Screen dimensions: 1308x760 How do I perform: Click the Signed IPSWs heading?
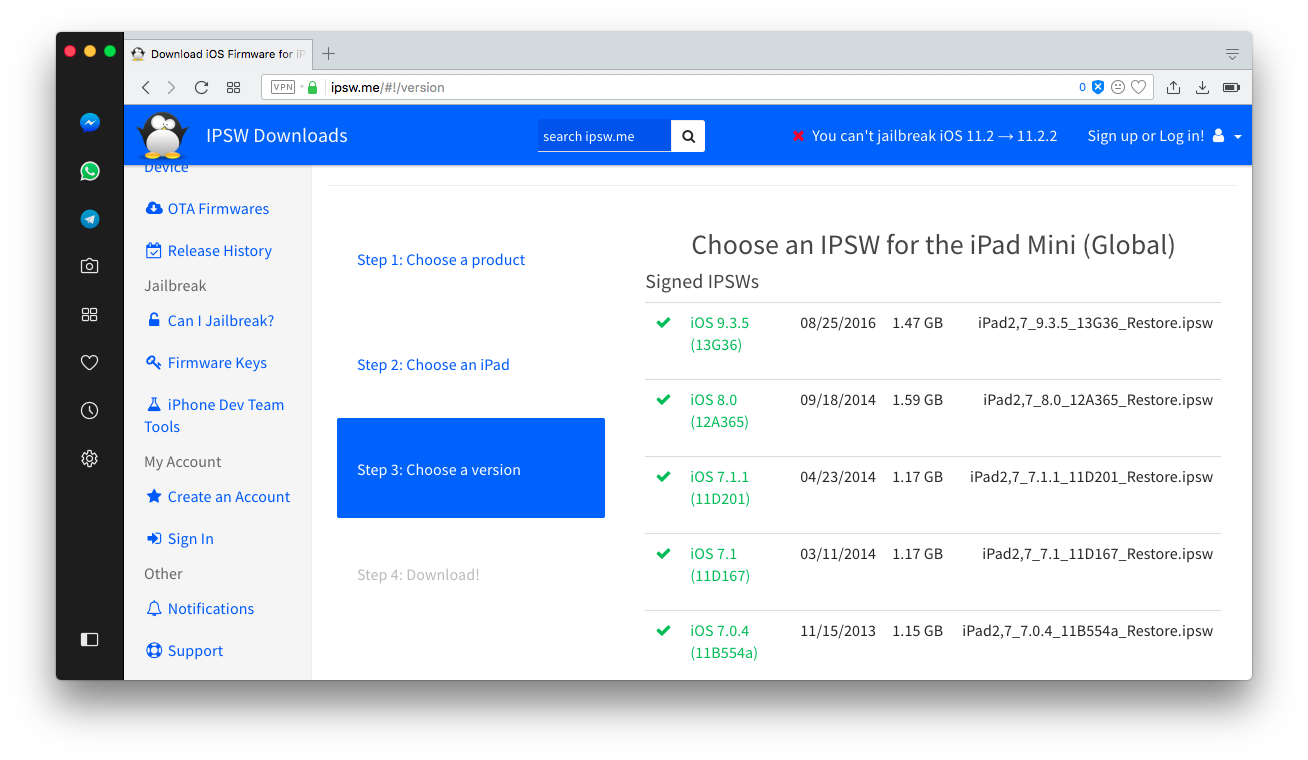(x=702, y=282)
